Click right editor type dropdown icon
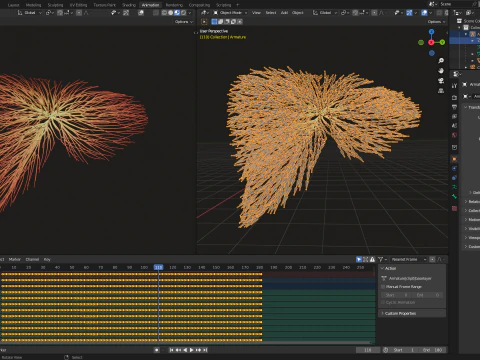Viewport: 480px width, 360px height. [205, 13]
